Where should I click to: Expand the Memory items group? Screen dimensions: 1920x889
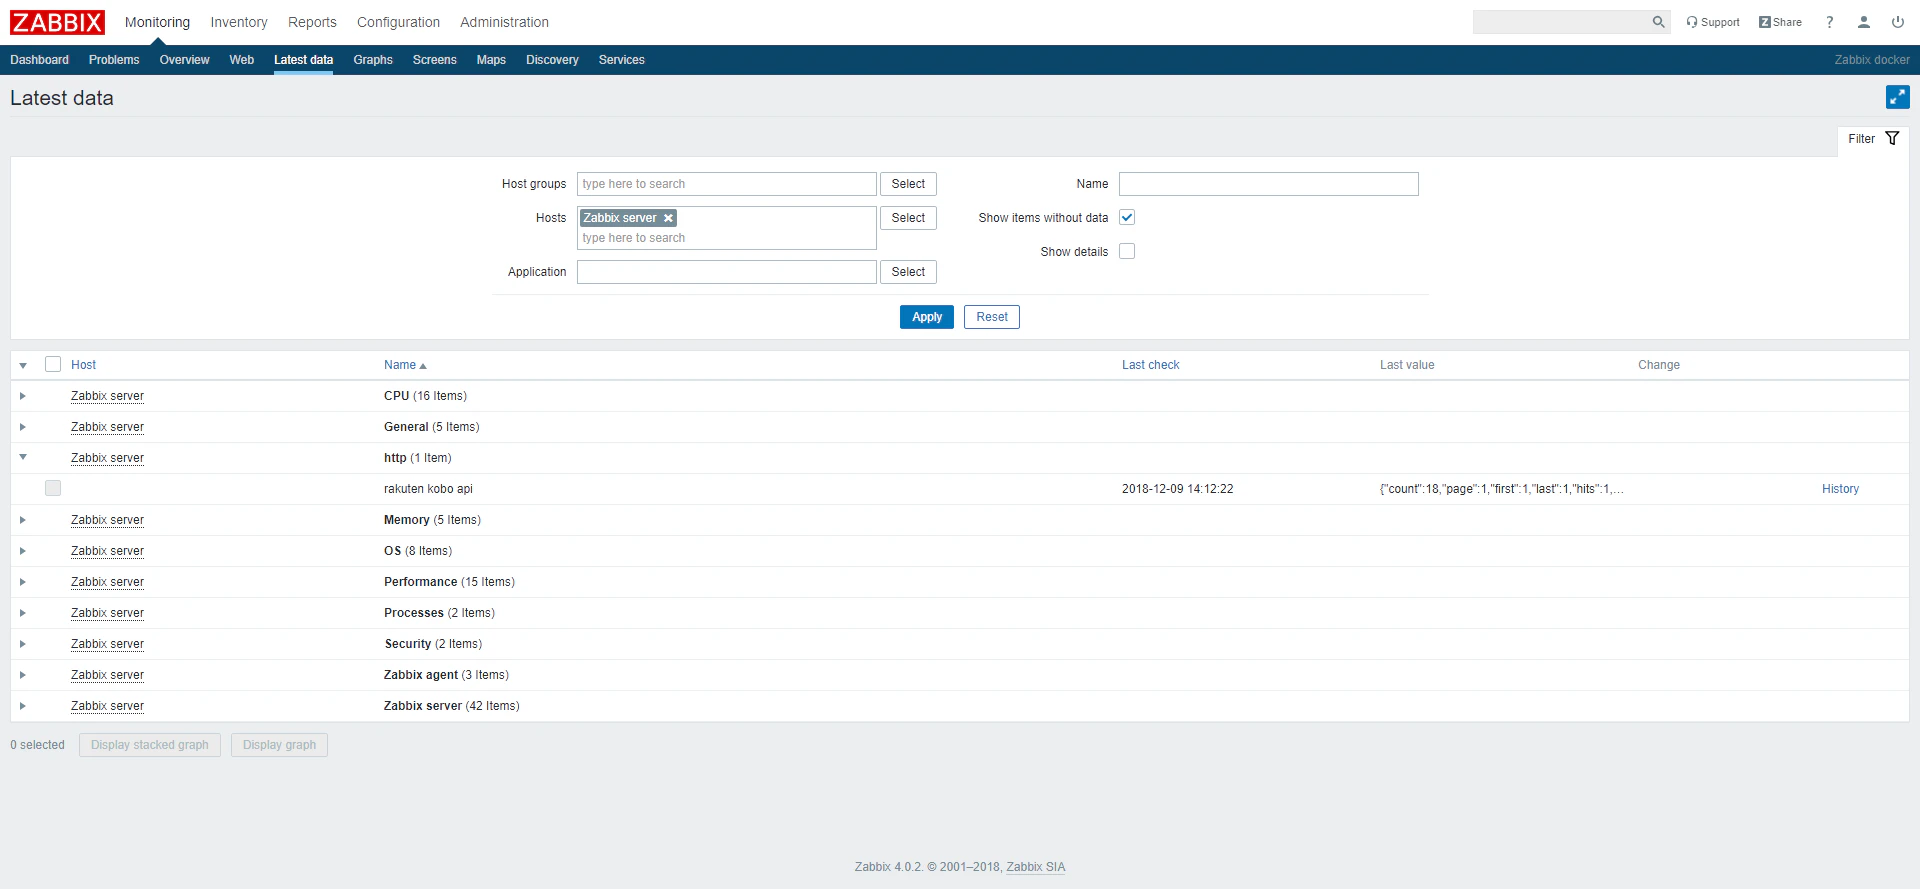[23, 520]
